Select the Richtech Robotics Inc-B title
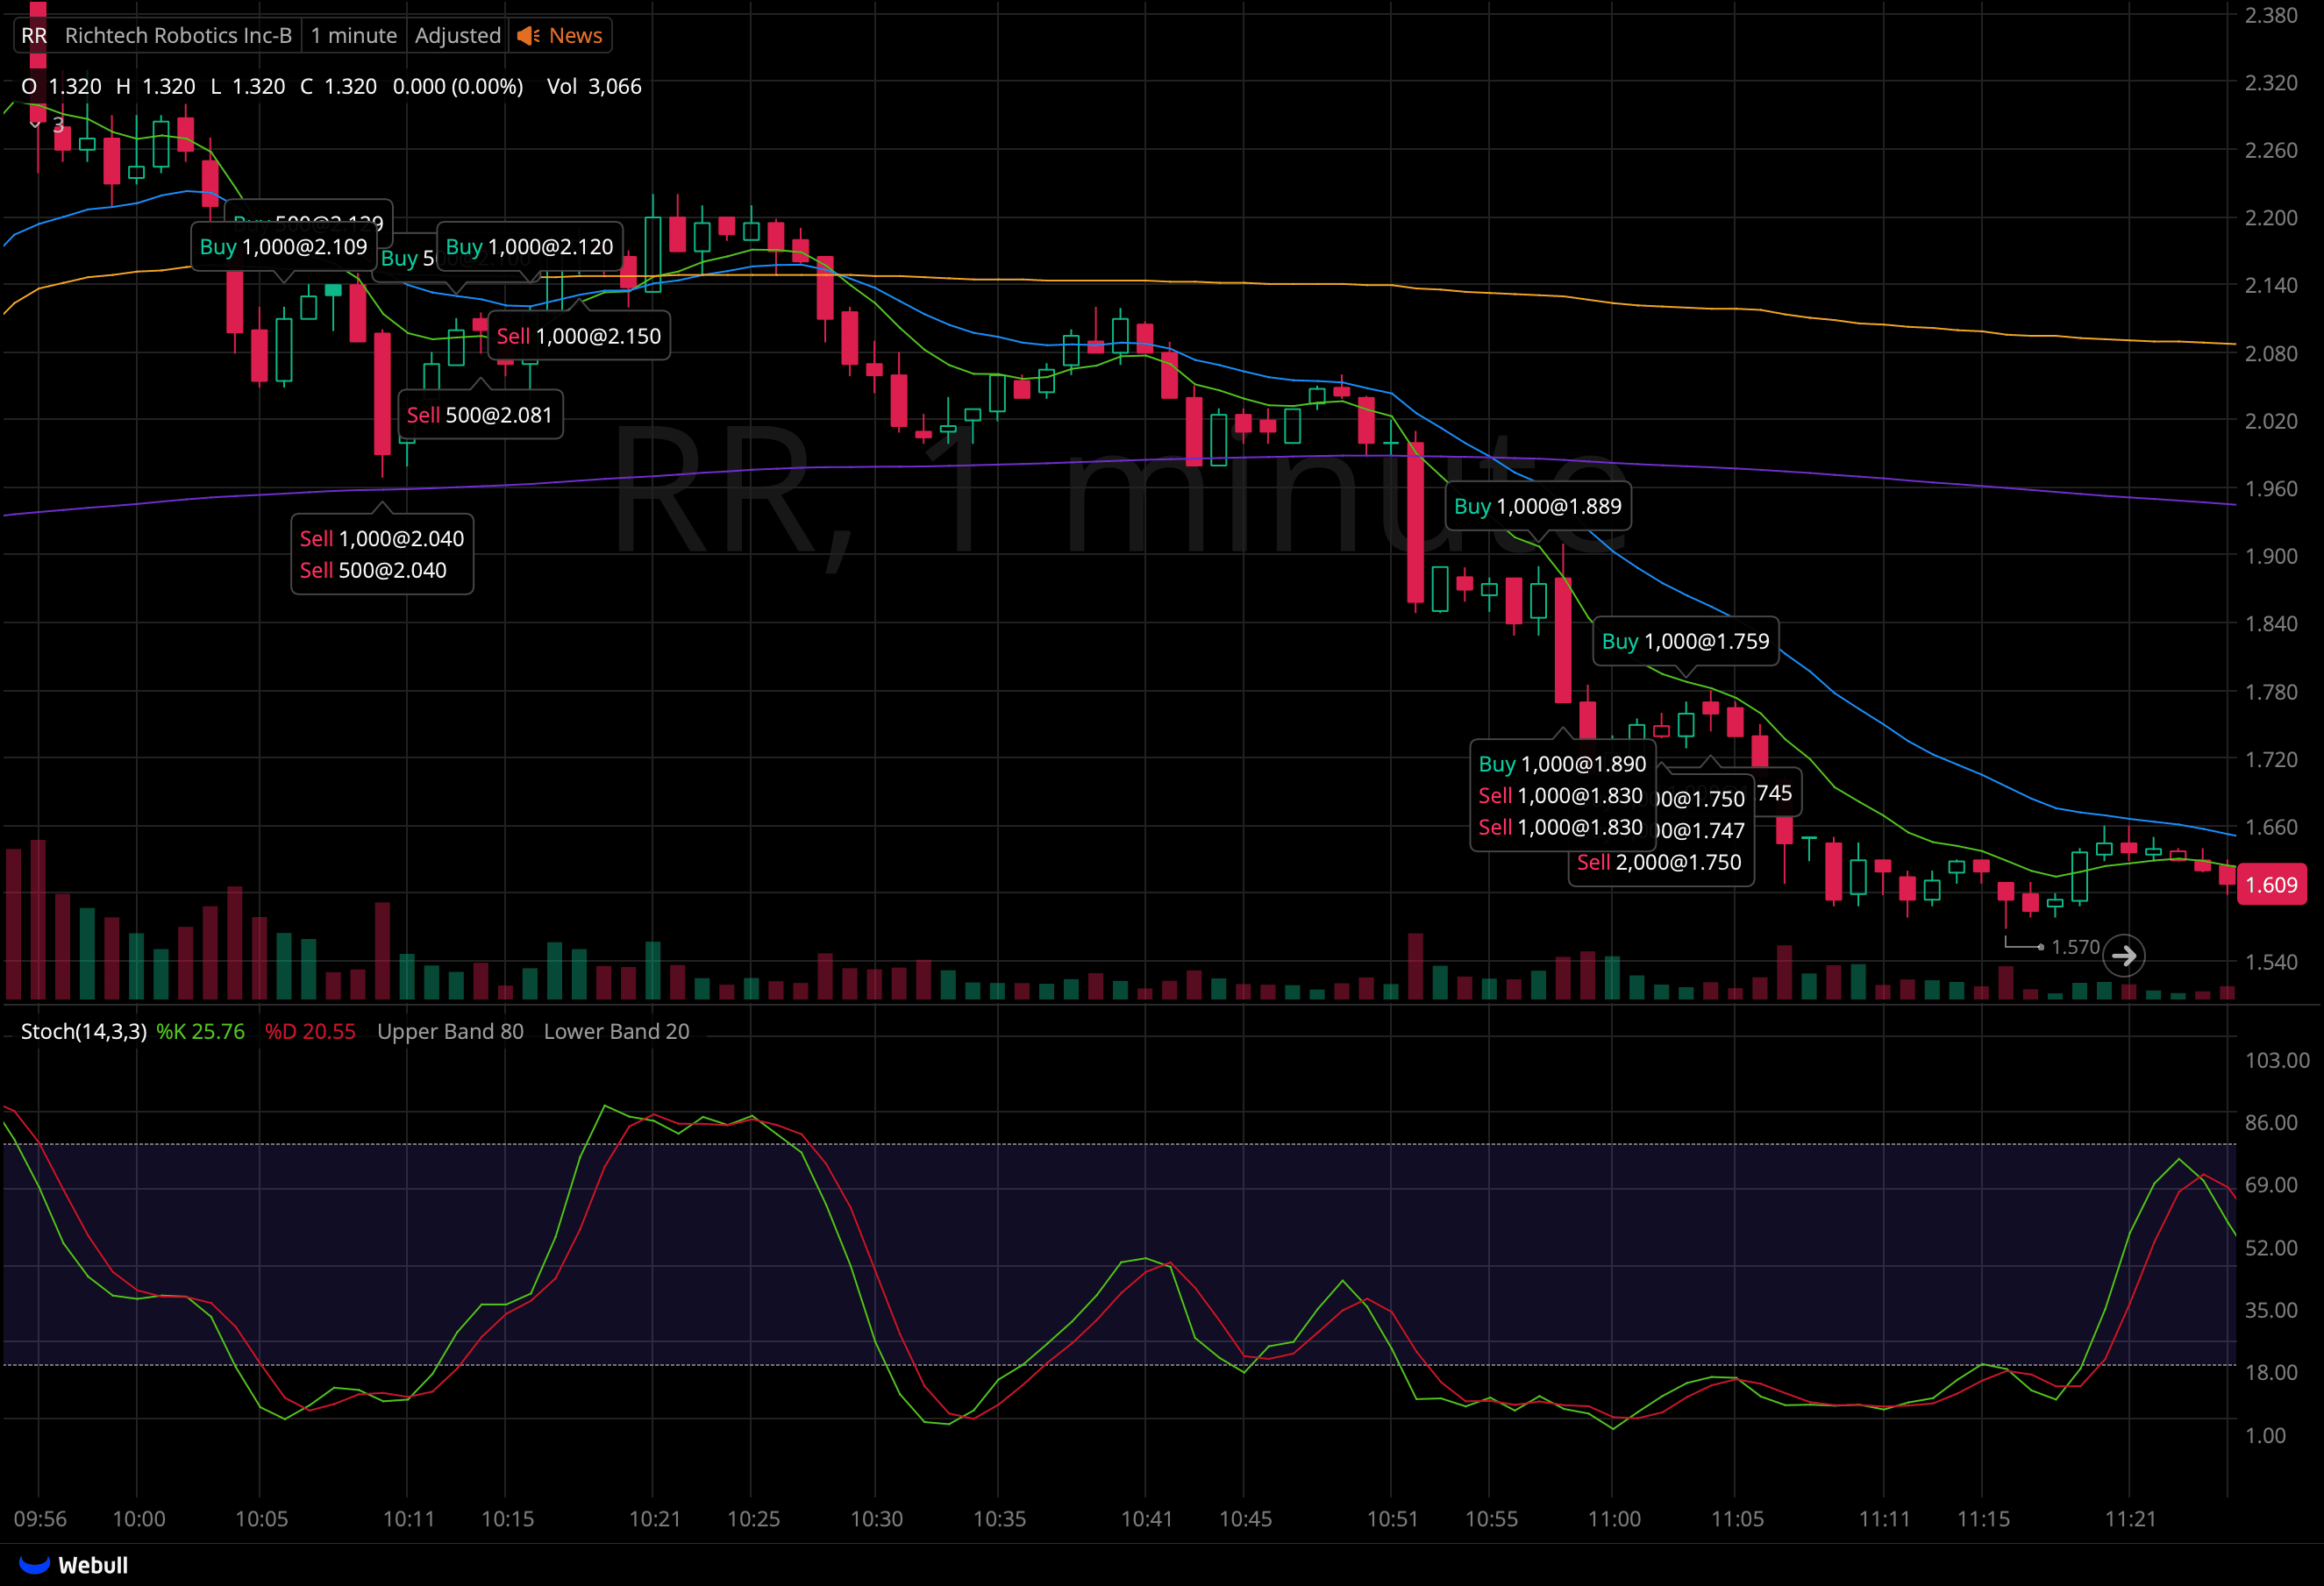 178,35
